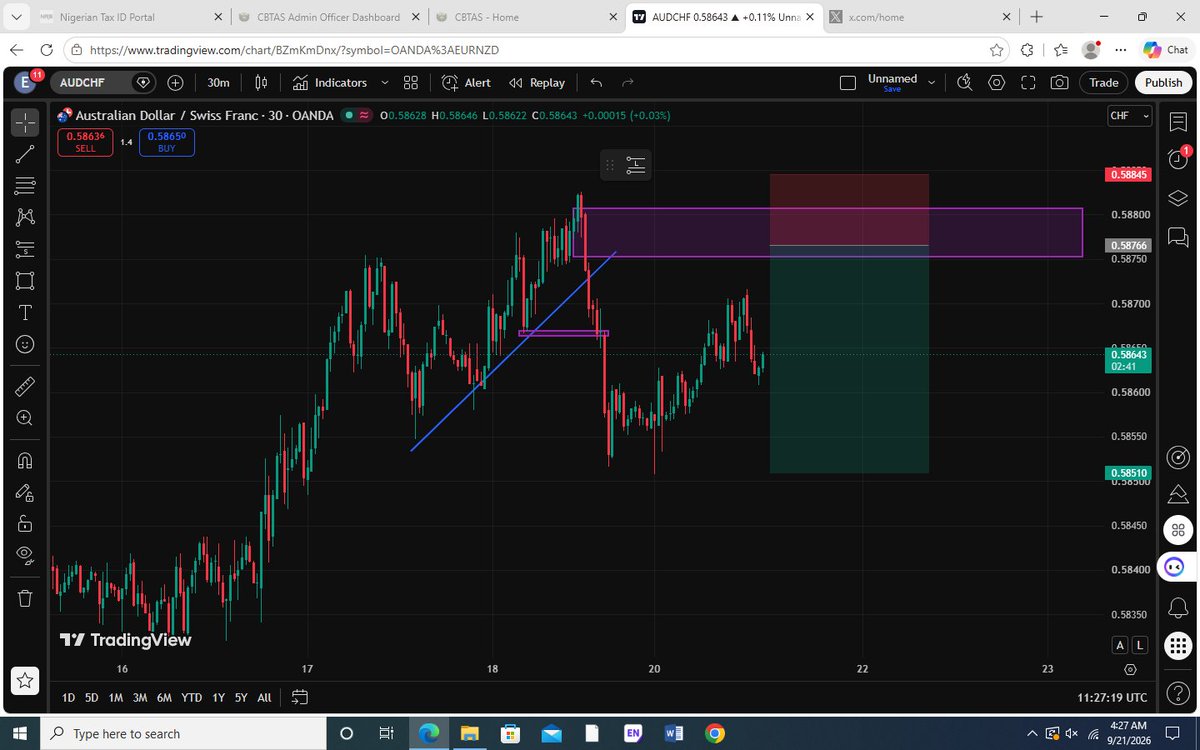1200x750 pixels.
Task: Remove drawings with trash icon
Action: [x=25, y=598]
